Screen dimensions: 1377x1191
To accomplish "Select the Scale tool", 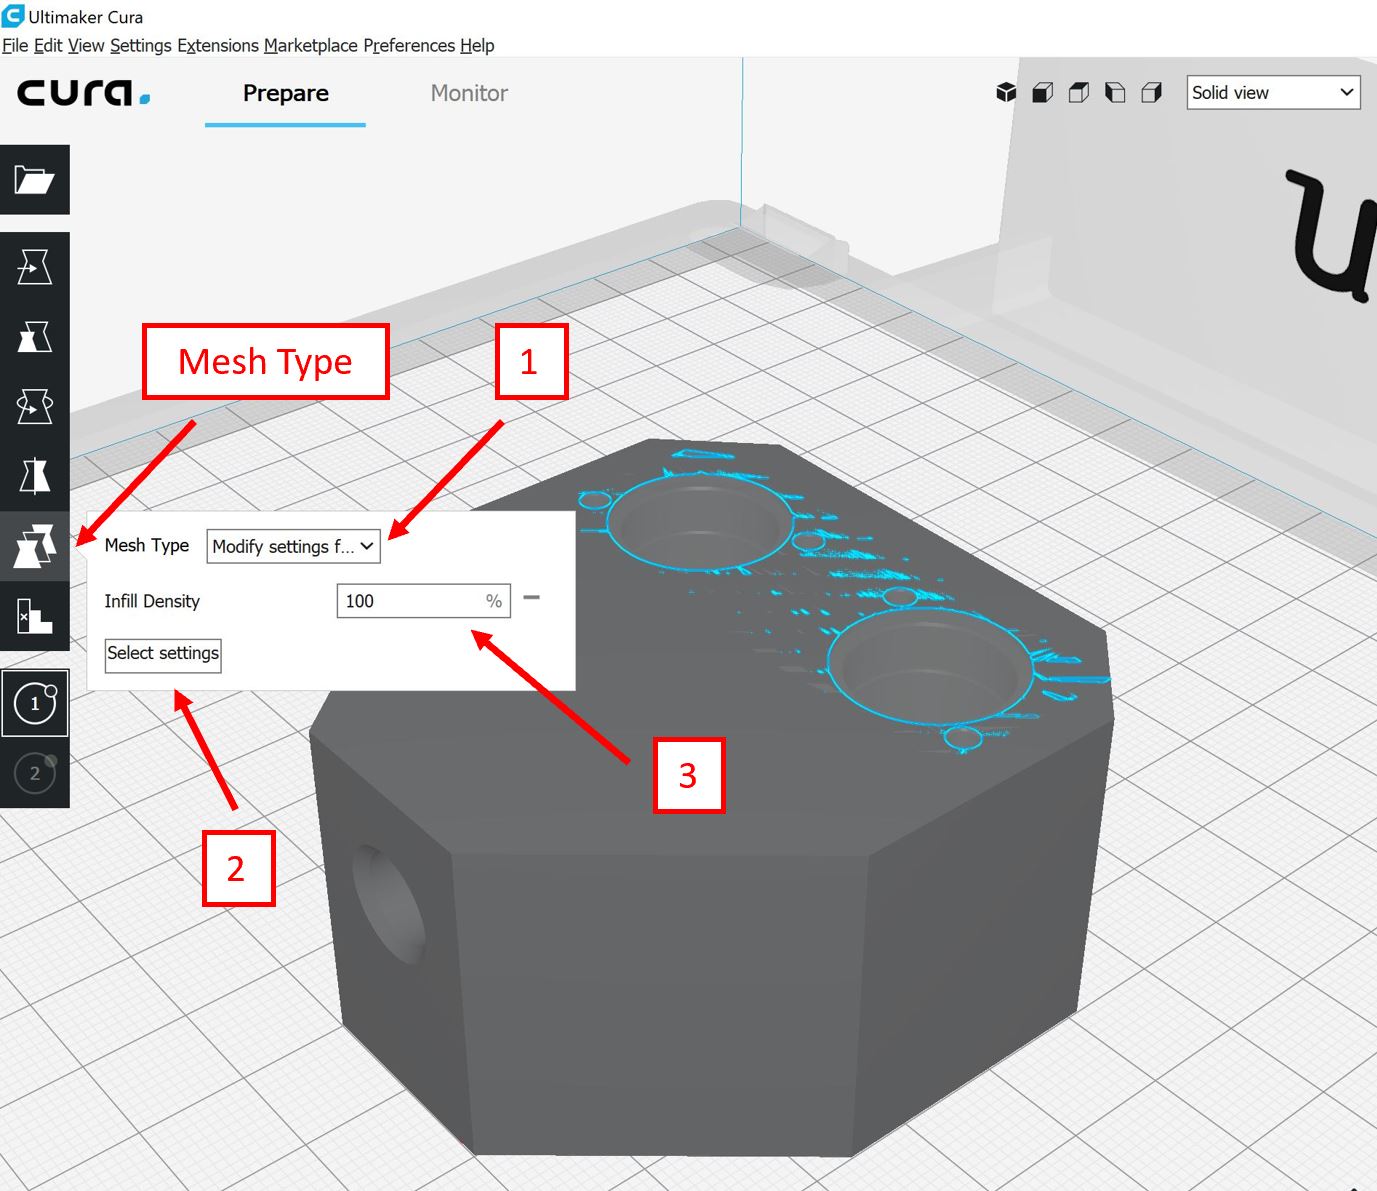I will 34,337.
